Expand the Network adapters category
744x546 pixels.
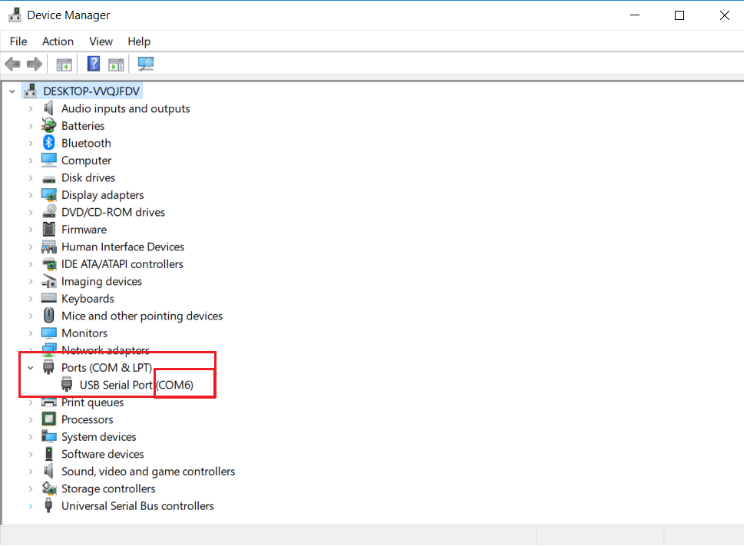[x=30, y=350]
